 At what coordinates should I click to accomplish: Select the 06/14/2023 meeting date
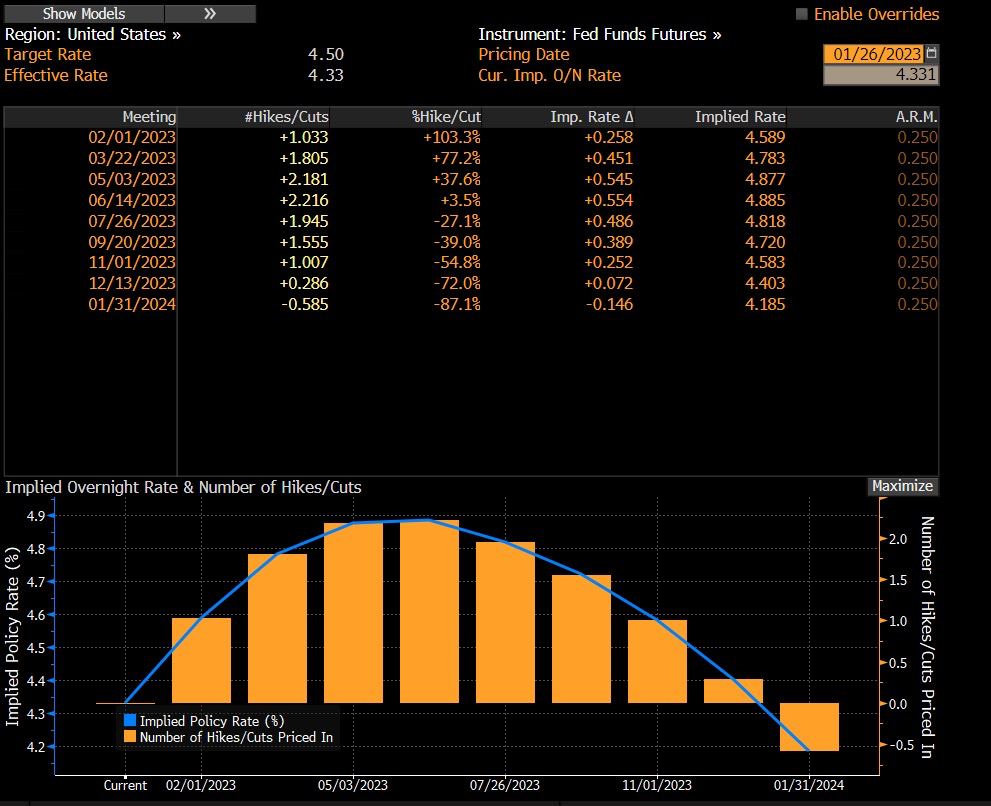coord(132,200)
